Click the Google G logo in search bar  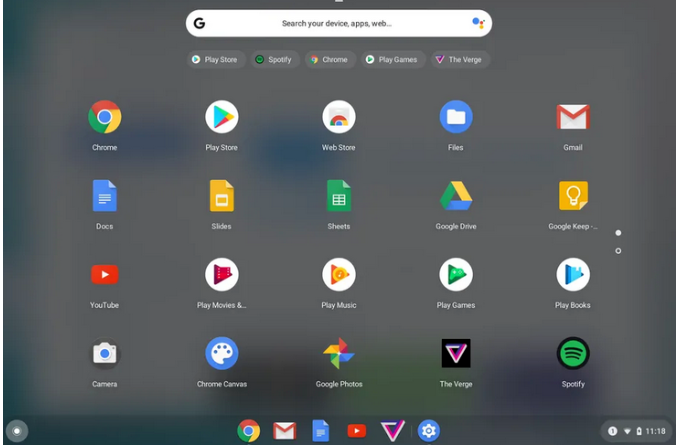point(199,23)
